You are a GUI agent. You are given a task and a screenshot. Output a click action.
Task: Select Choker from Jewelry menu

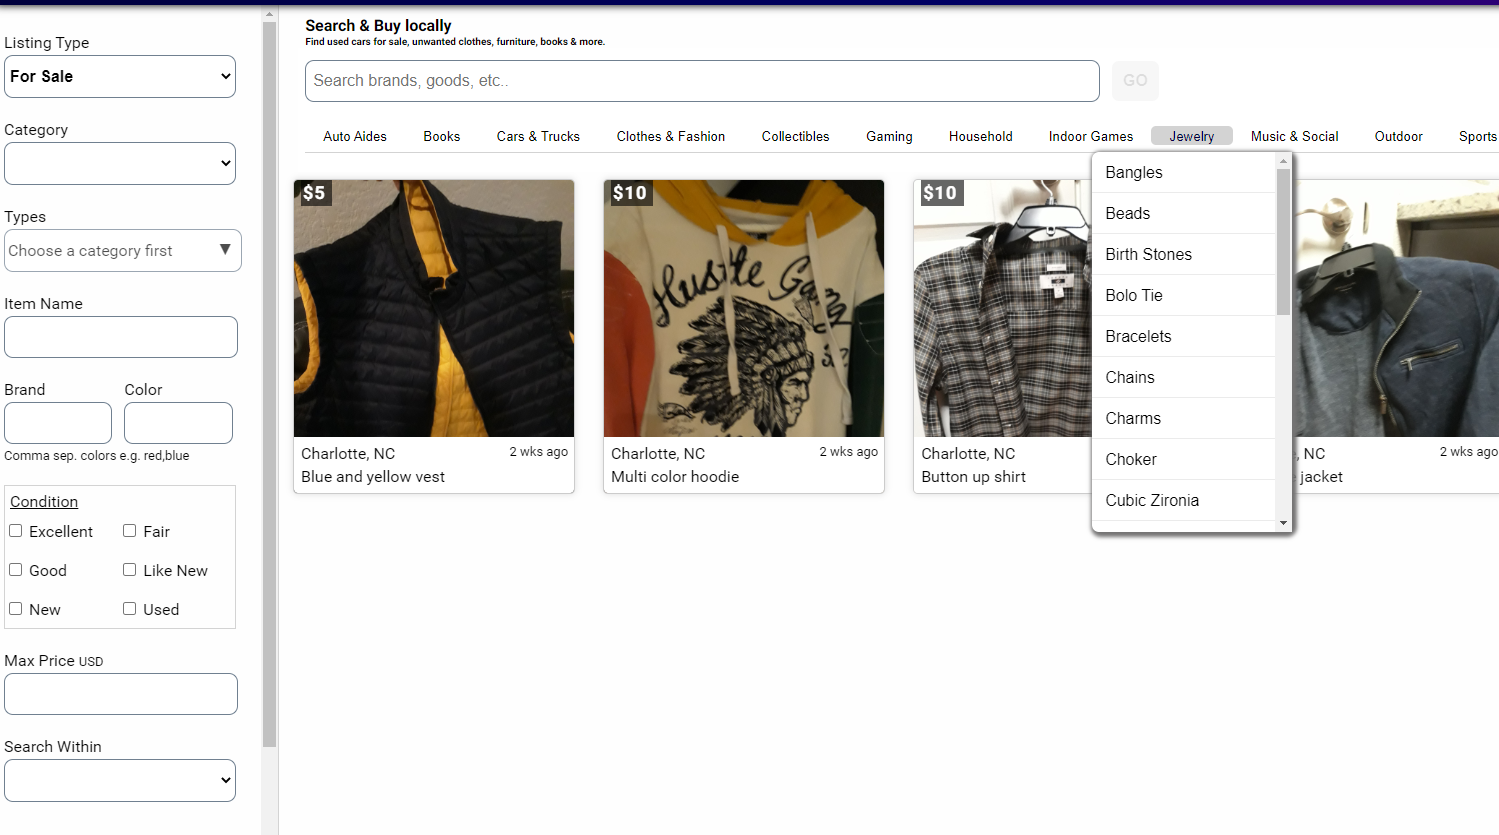coord(1184,460)
